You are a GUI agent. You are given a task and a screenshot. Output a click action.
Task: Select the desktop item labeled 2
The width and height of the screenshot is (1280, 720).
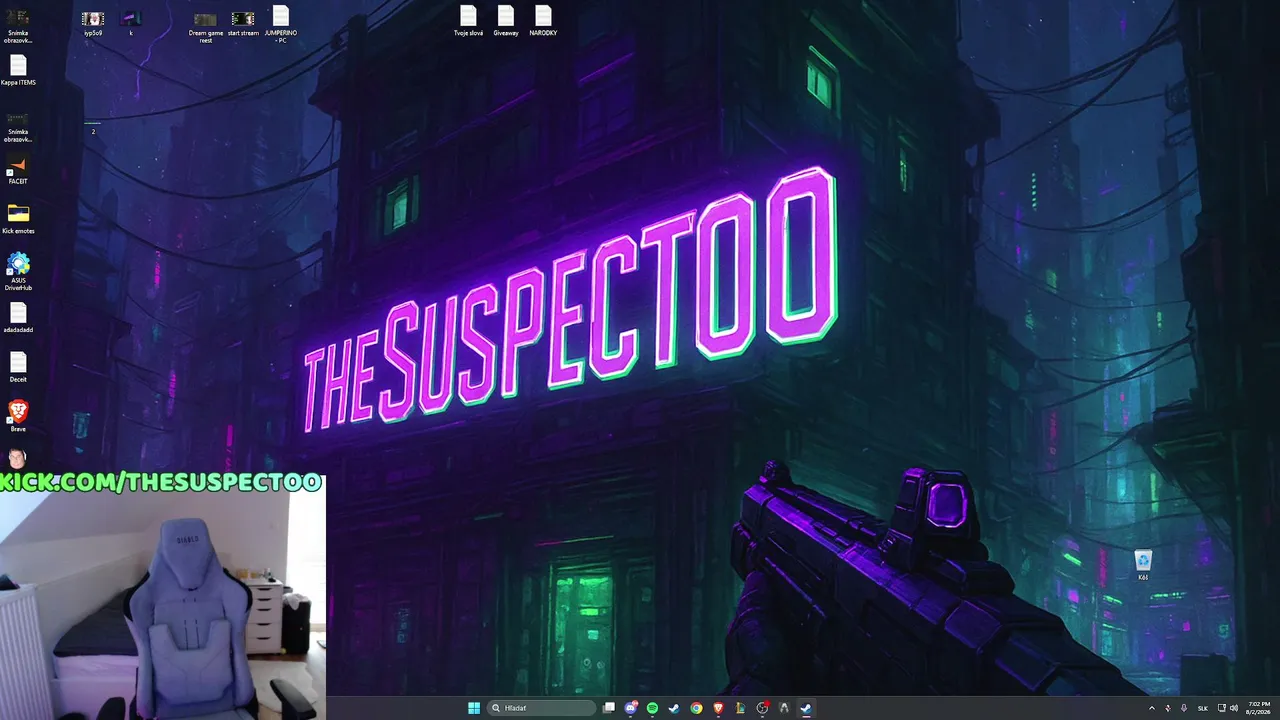93,126
